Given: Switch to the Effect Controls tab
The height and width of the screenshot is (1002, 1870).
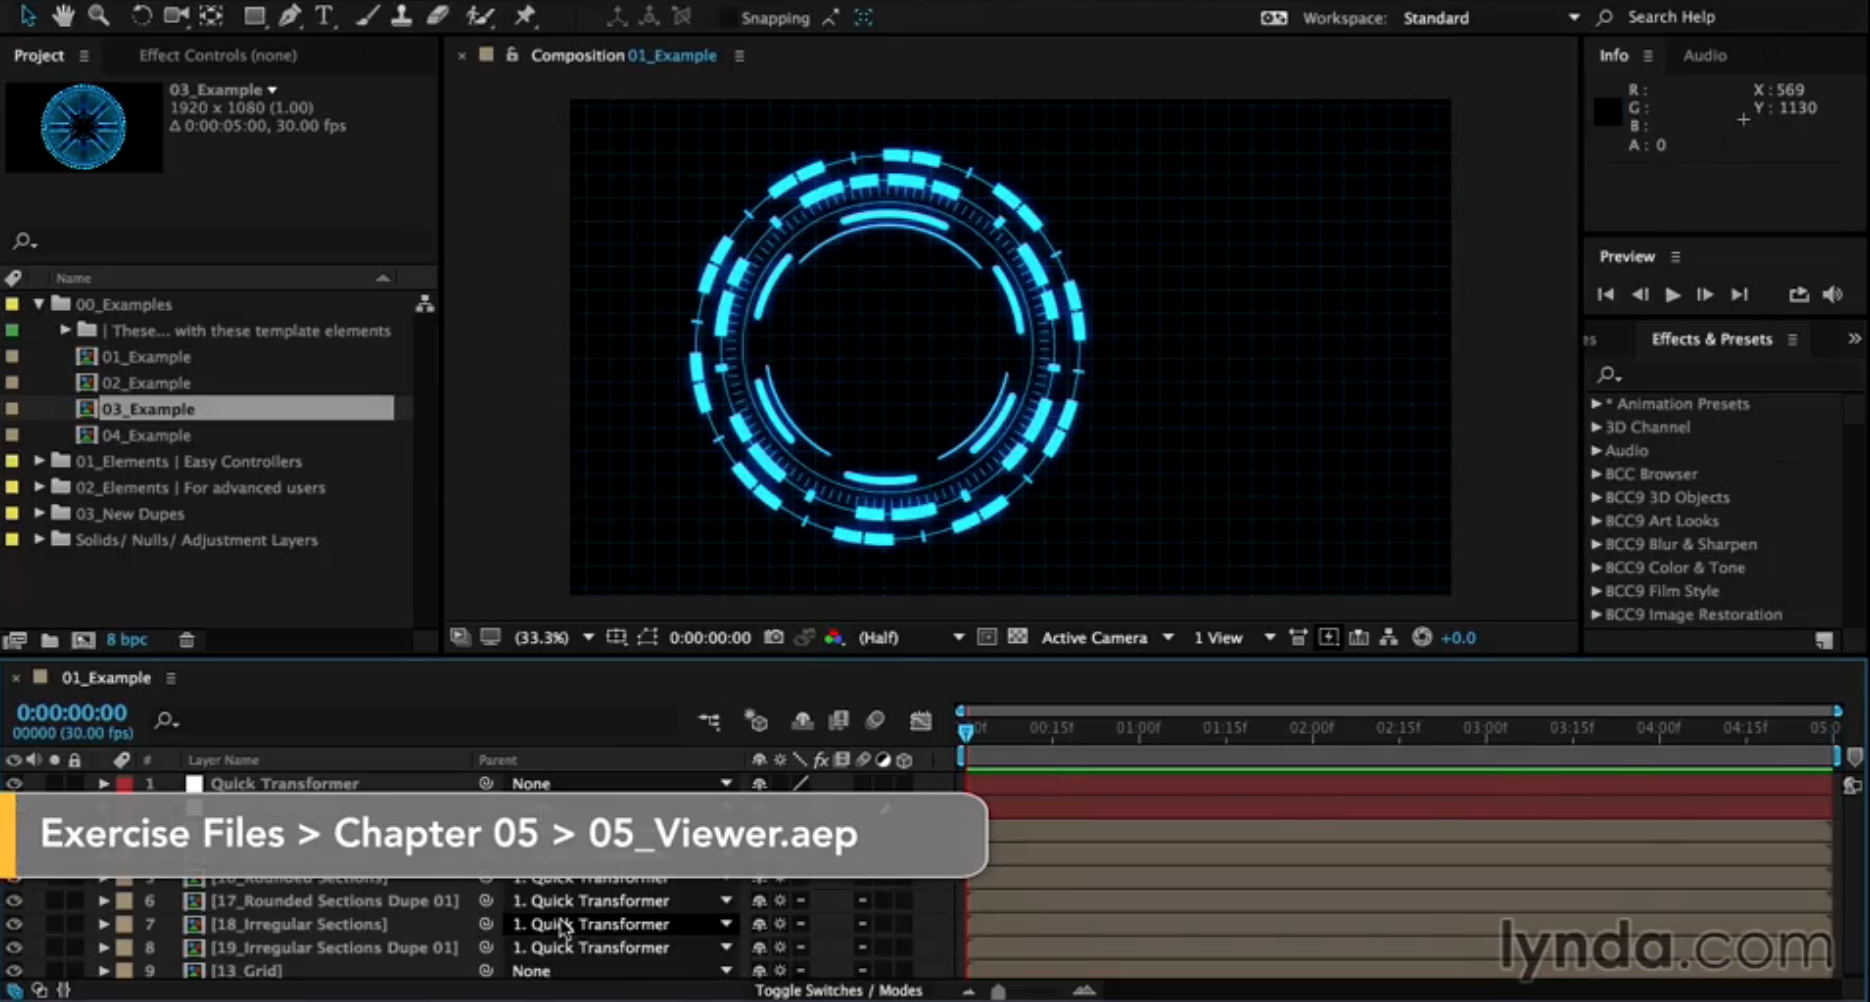Looking at the screenshot, I should [x=218, y=55].
